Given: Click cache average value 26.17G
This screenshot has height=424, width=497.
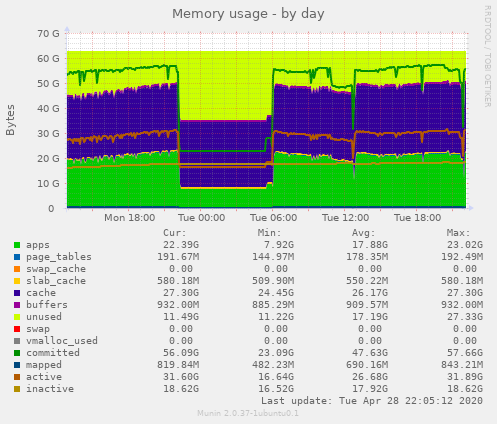Looking at the screenshot, I should coord(370,293).
